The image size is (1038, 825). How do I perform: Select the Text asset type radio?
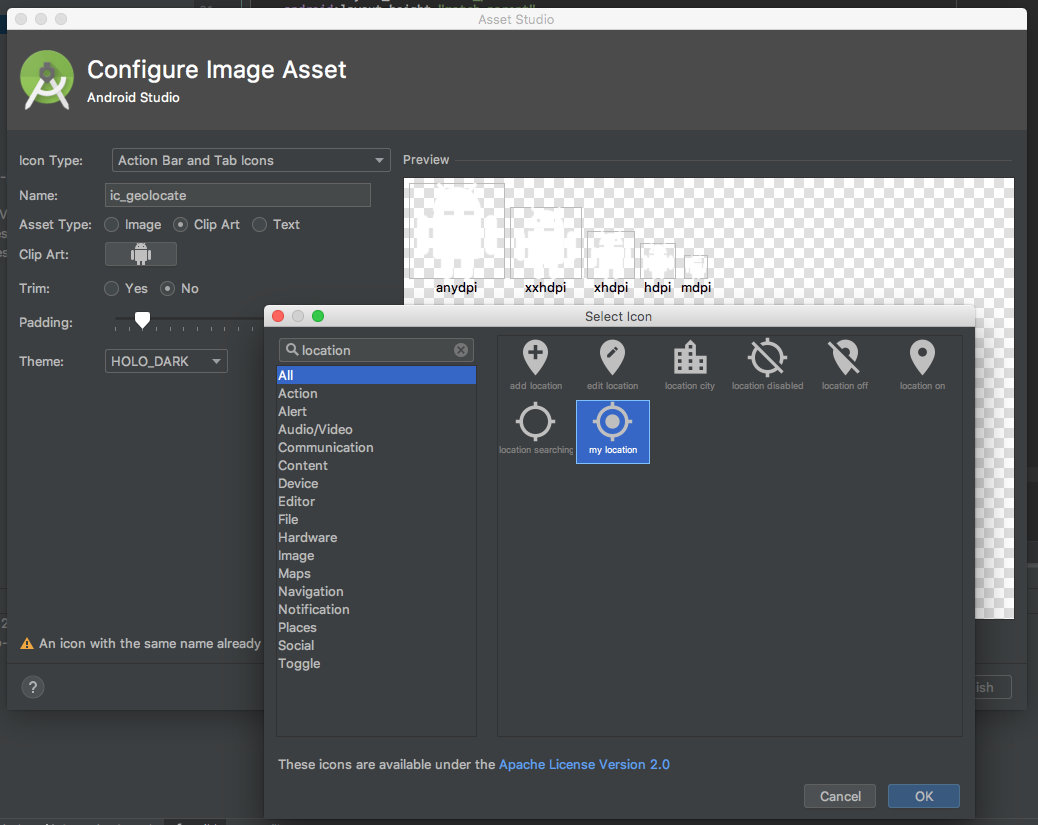point(260,225)
